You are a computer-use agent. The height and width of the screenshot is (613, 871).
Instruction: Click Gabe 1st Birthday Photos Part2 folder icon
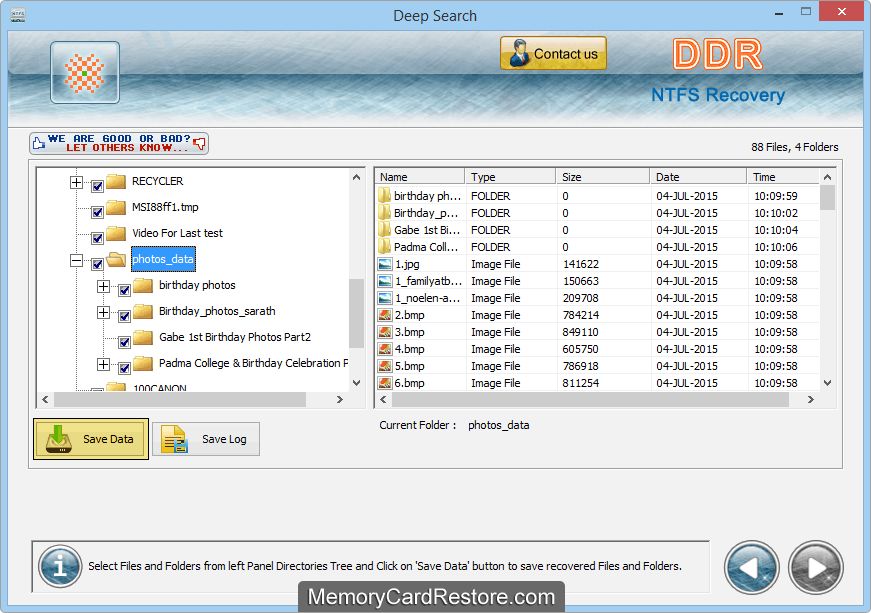click(x=143, y=337)
